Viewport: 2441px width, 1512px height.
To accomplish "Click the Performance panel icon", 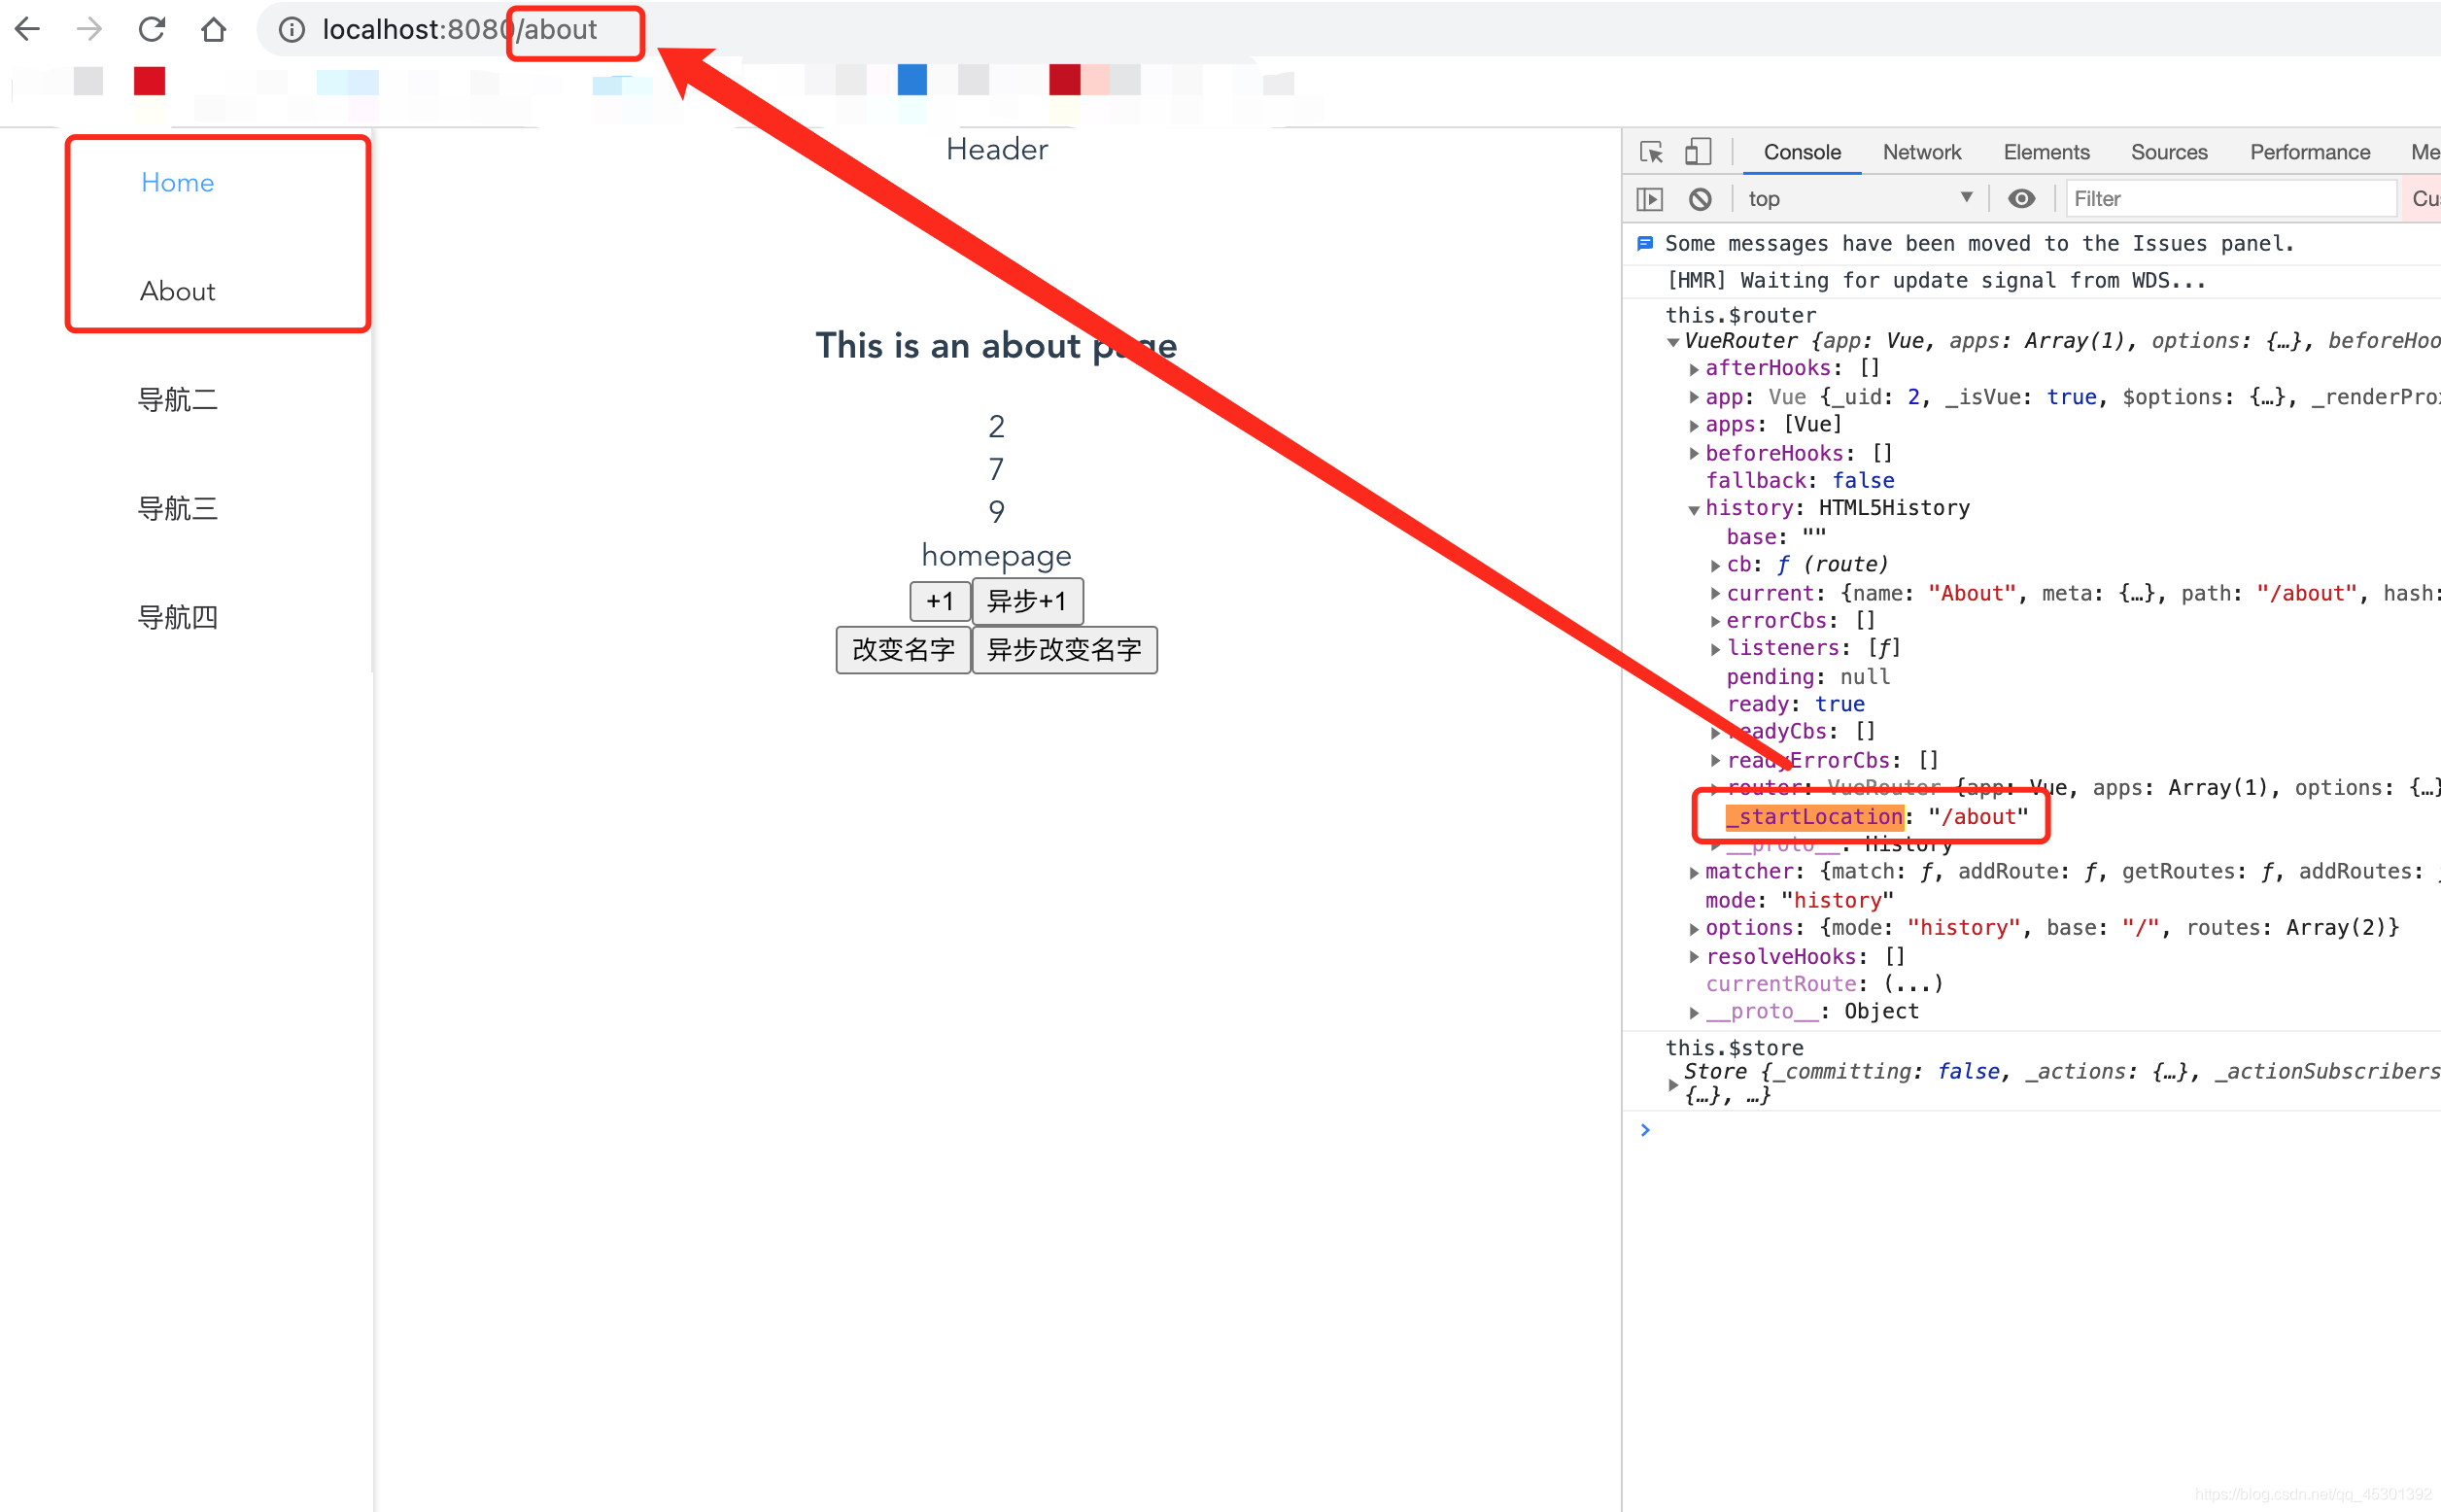I will 2305,152.
